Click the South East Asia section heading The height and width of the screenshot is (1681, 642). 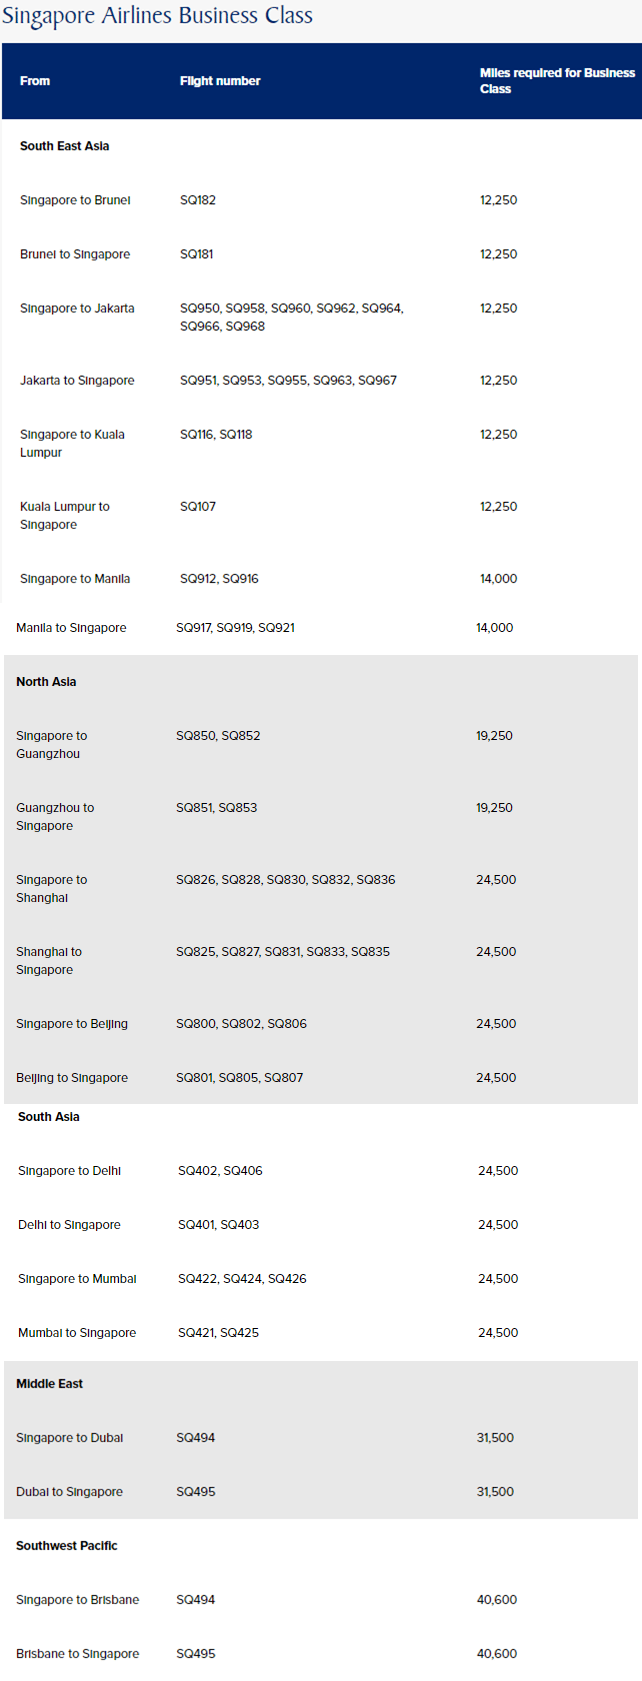pyautogui.click(x=65, y=146)
